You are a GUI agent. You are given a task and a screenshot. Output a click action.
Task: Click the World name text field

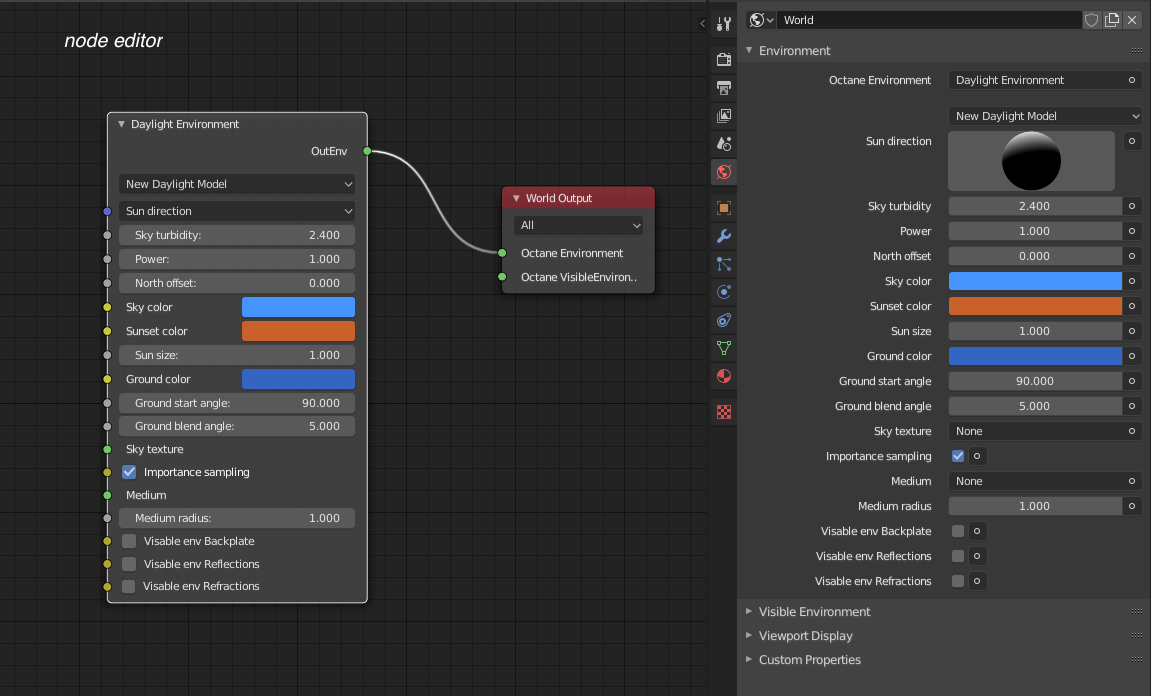point(928,20)
